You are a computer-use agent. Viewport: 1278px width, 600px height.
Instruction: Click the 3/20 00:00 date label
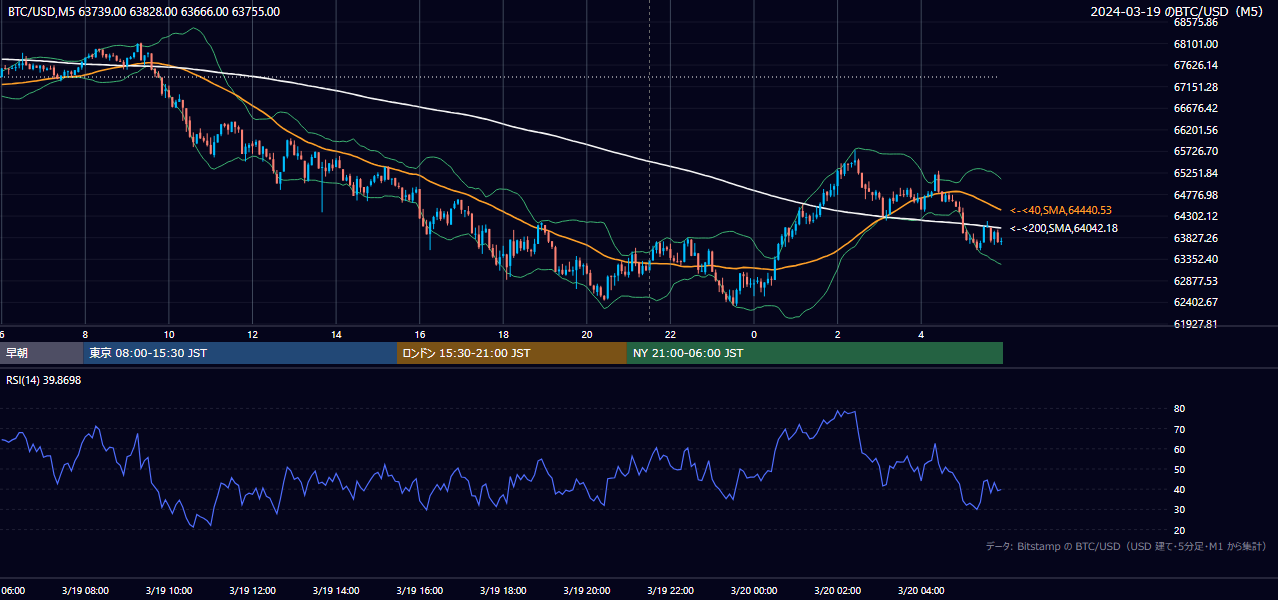click(x=754, y=590)
